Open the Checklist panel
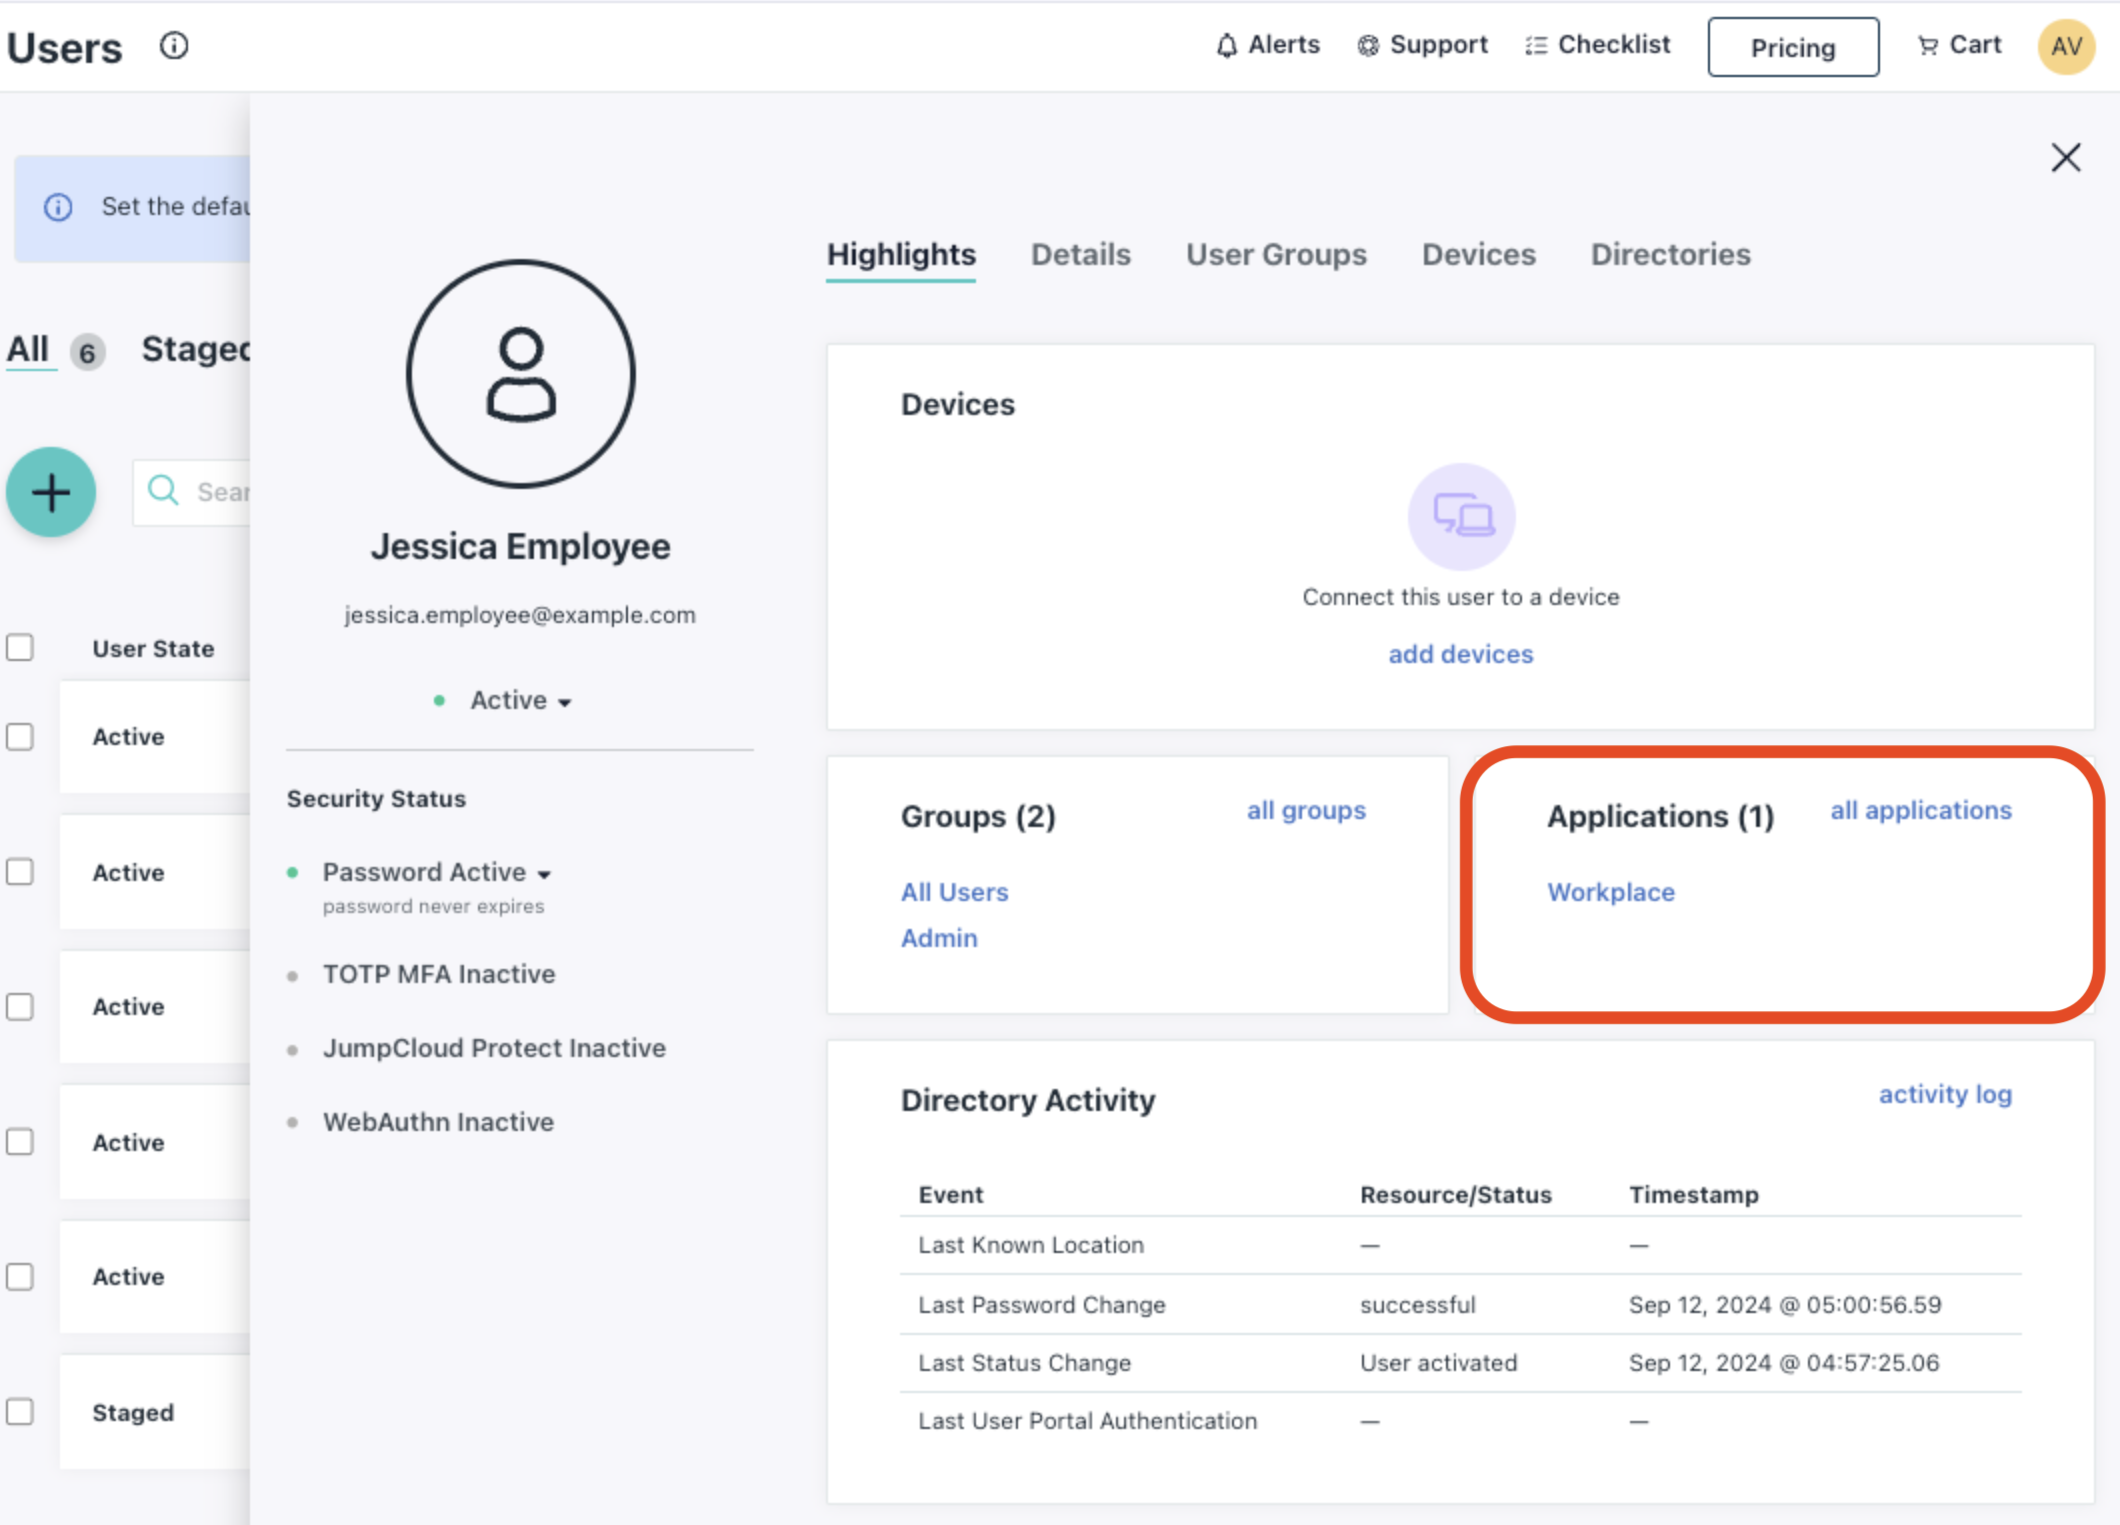 point(1596,45)
